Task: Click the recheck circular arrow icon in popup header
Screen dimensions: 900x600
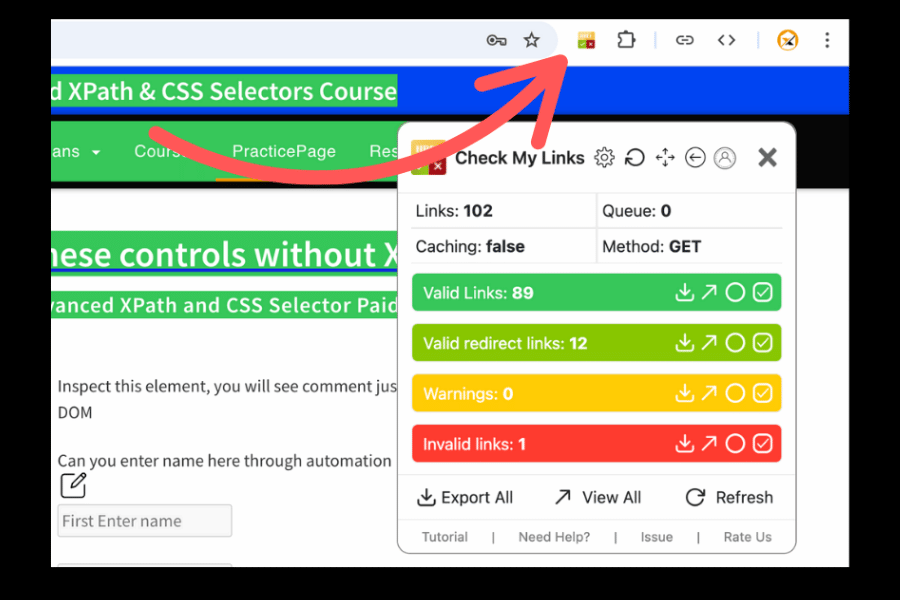Action: 634,158
